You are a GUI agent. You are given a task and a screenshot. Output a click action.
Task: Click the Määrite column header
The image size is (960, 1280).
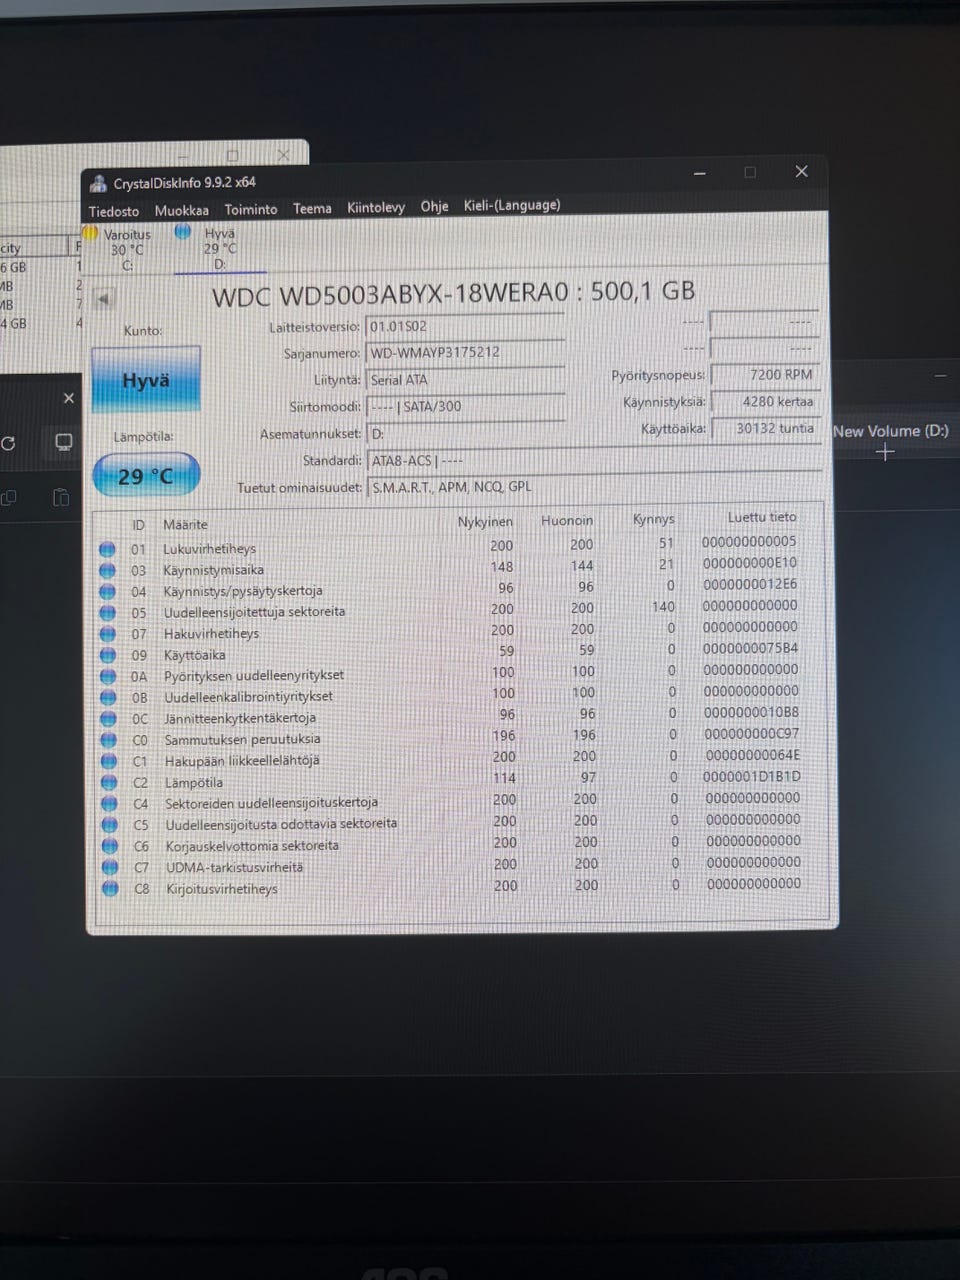click(x=185, y=524)
